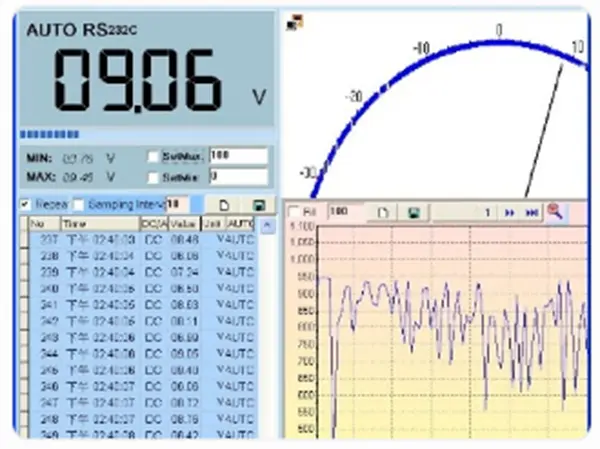Select log row number 246

pyautogui.click(x=142, y=387)
